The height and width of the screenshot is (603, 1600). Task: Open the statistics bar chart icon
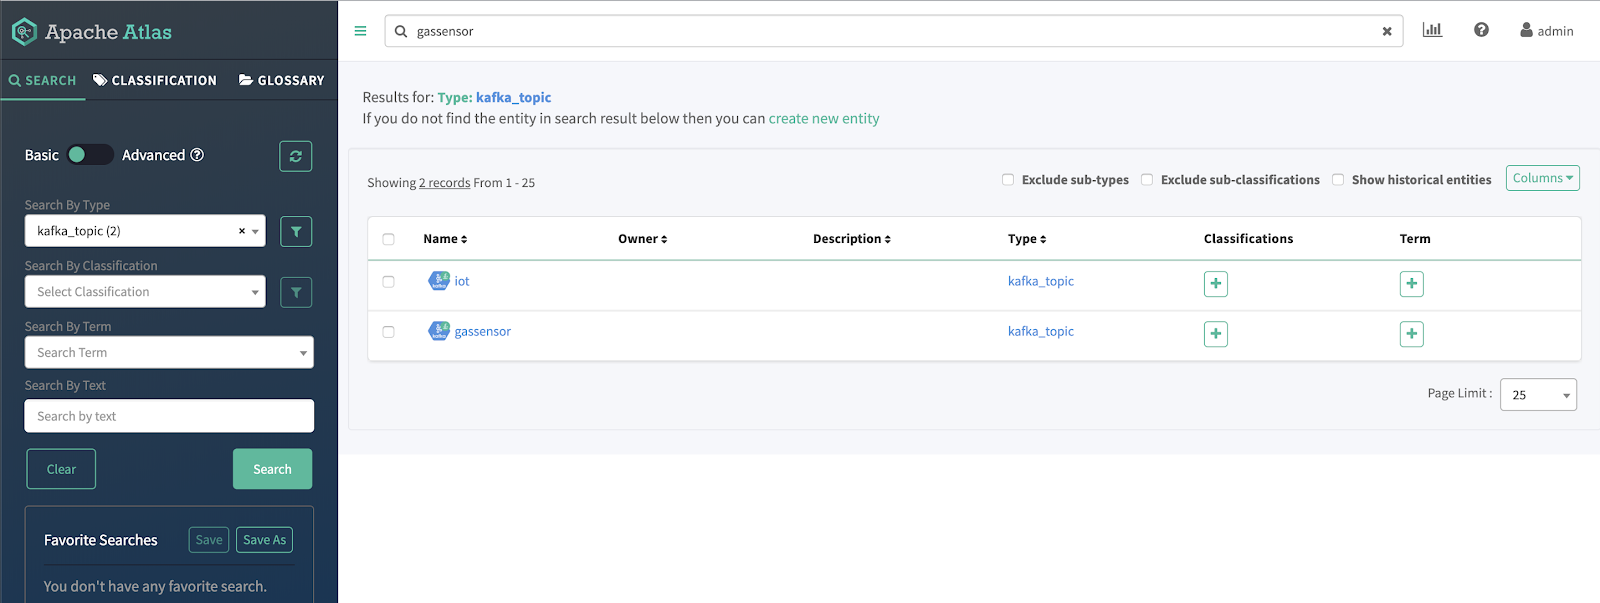tap(1432, 30)
